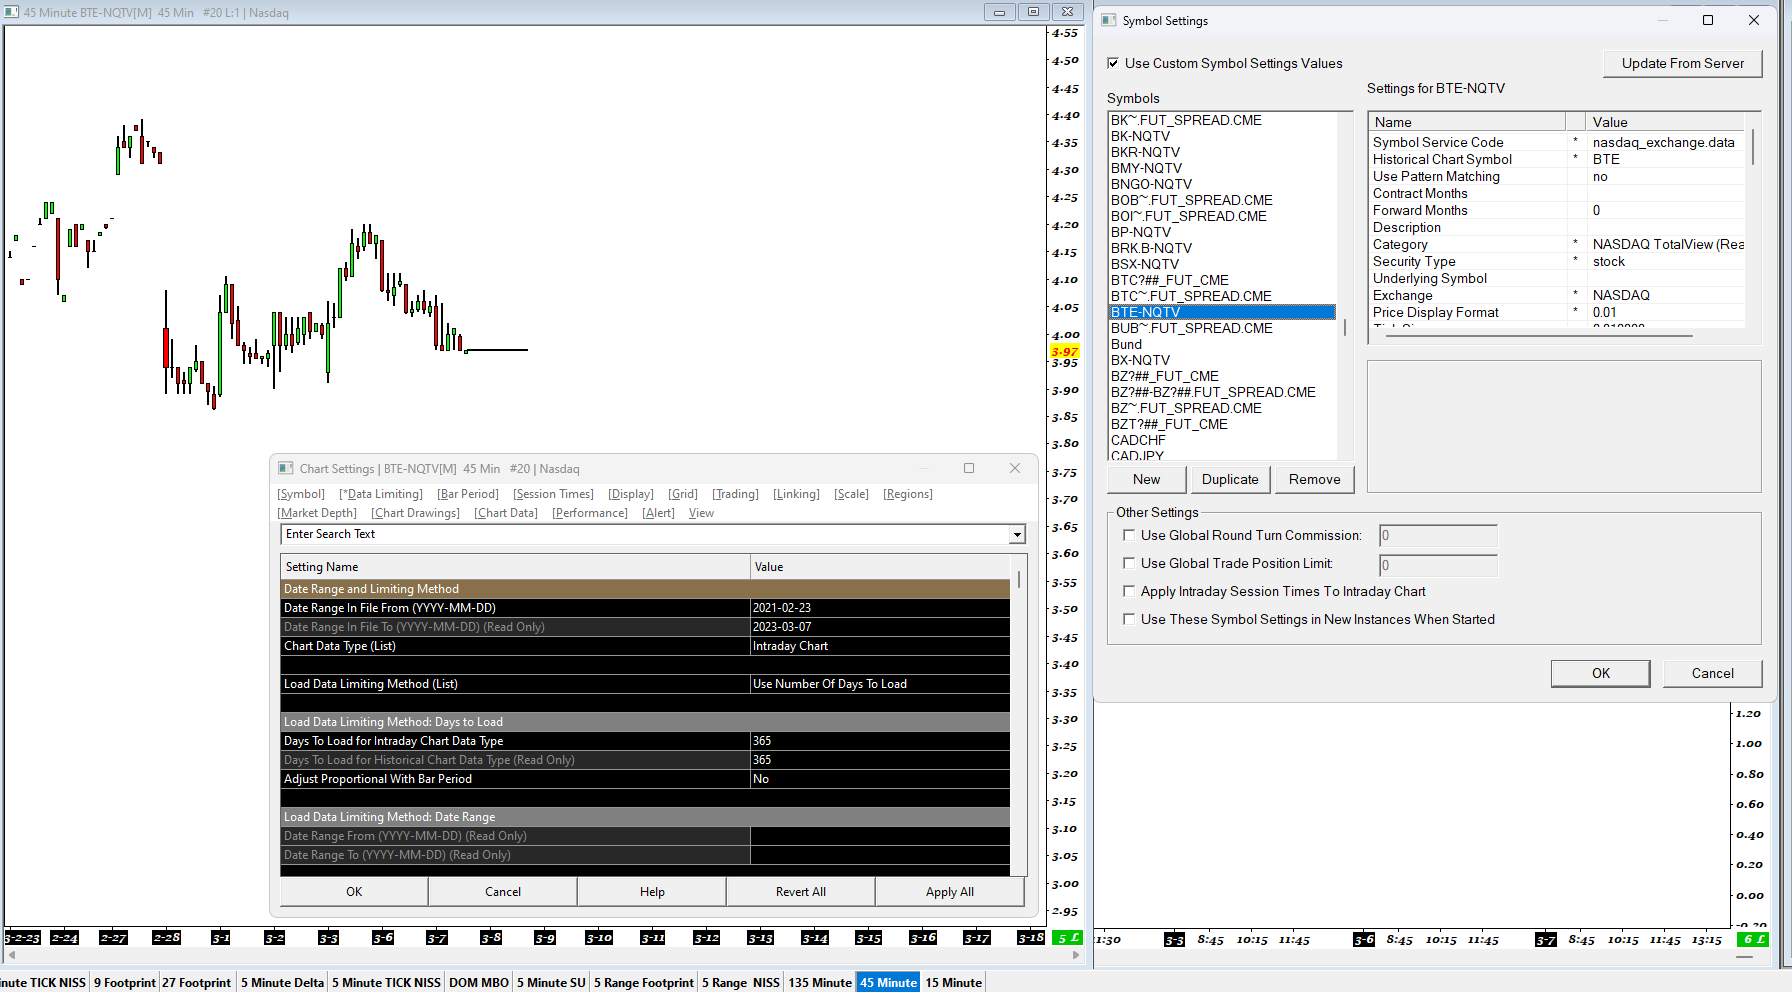Click Days To Load for Intraday value 365
The image size is (1792, 992).
pos(880,741)
